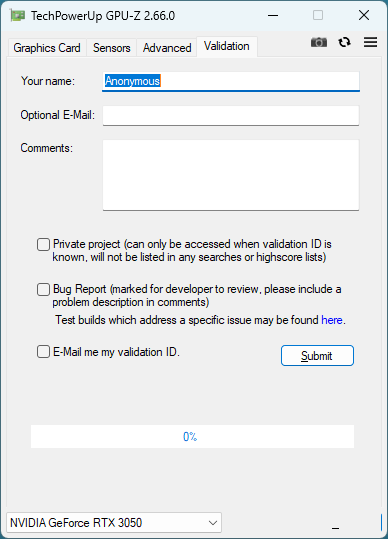Viewport: 388px width, 539px height.
Task: Open the hamburger menu icon
Action: tap(370, 42)
